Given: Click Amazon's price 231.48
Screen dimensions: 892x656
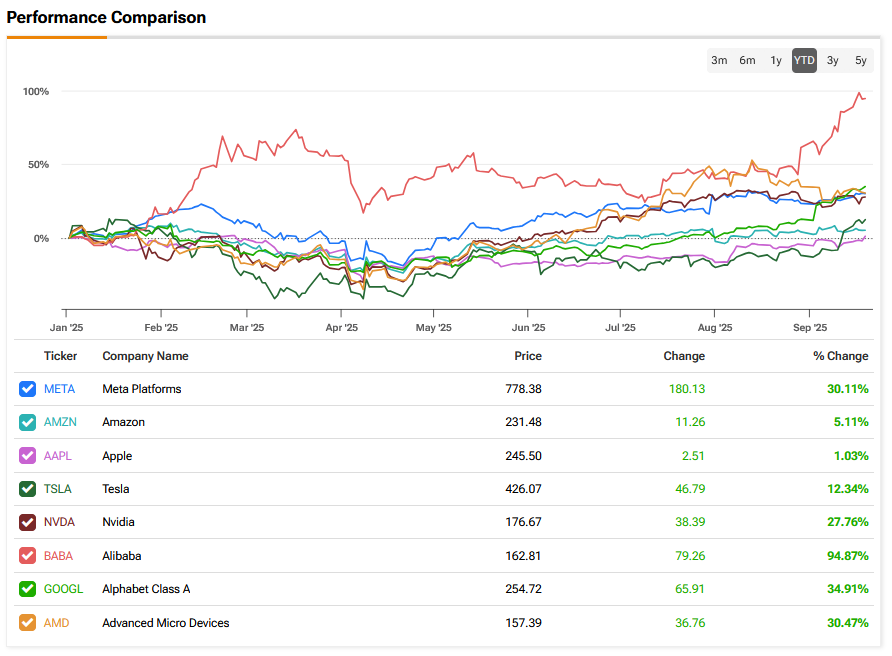Looking at the screenshot, I should tap(523, 422).
